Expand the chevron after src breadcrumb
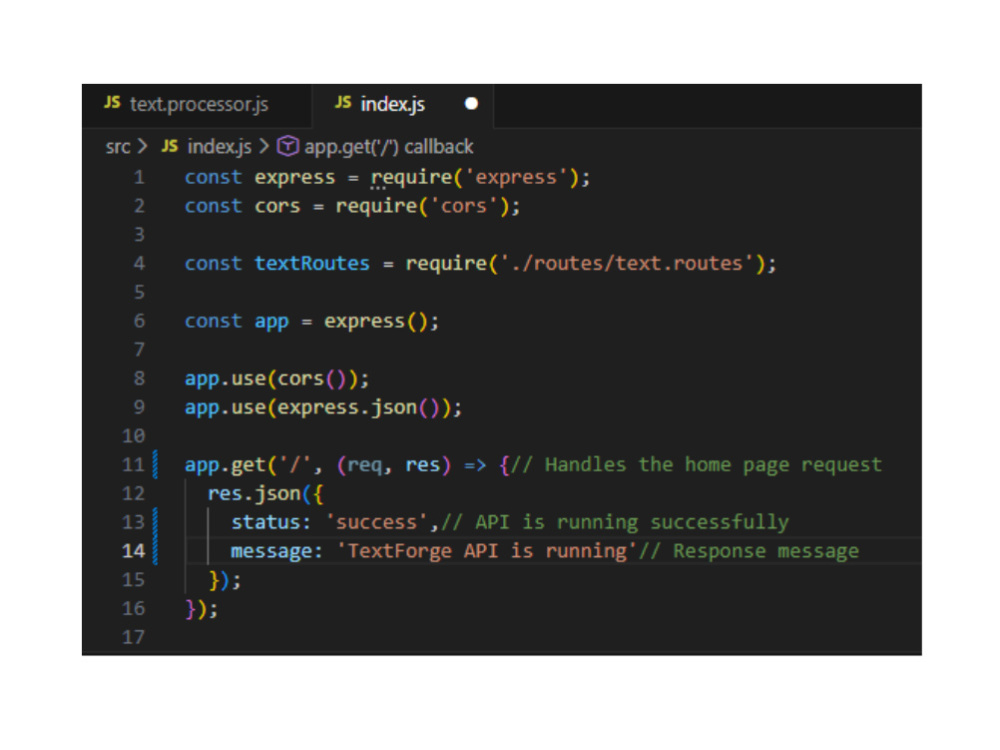The height and width of the screenshot is (750, 1000). click(x=143, y=147)
